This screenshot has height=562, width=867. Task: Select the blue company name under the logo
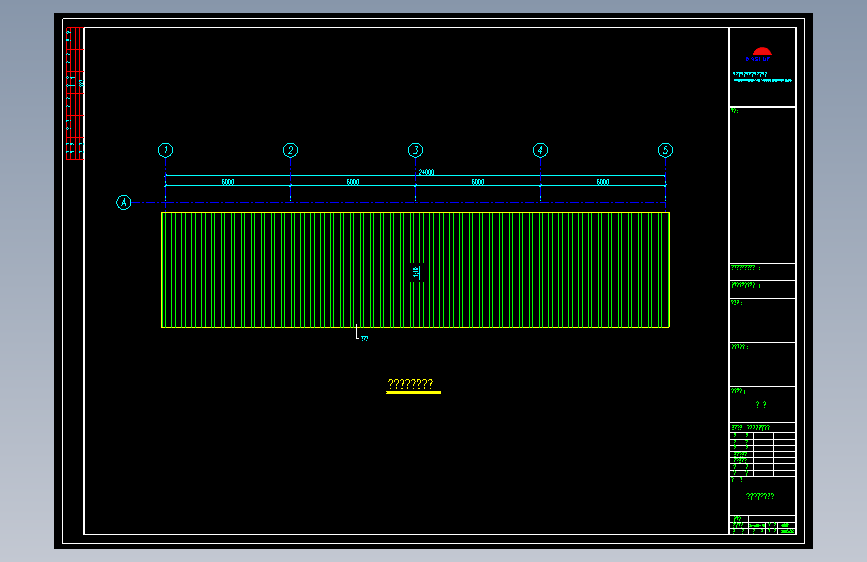758,59
